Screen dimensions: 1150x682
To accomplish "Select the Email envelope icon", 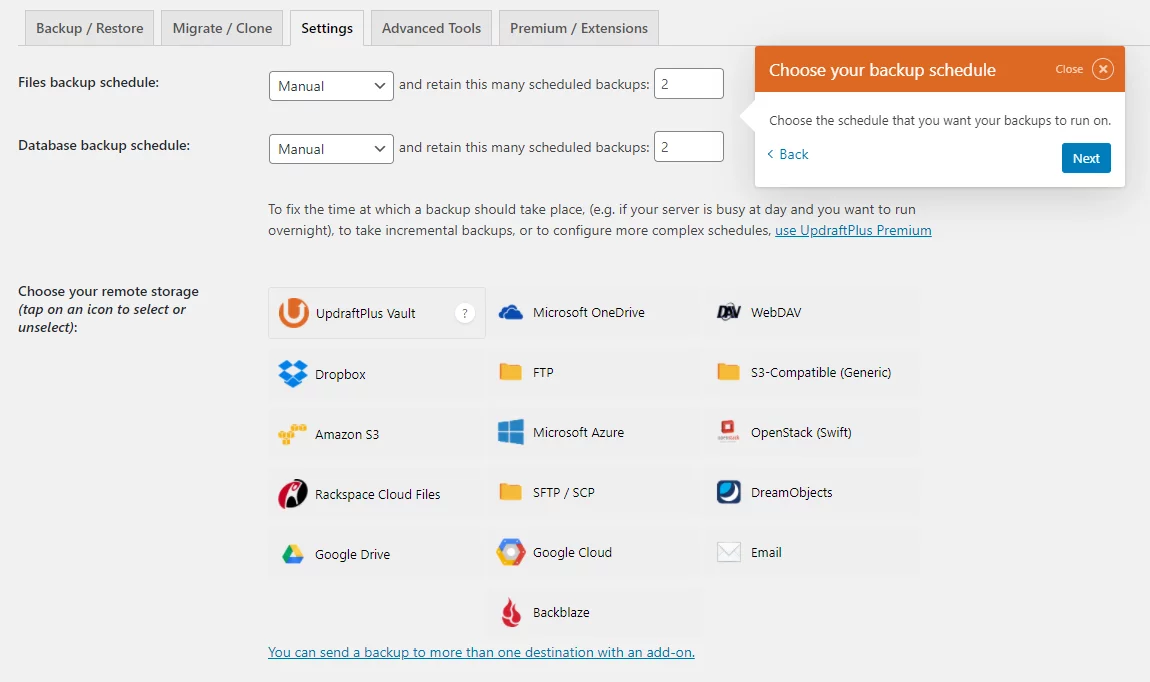I will click(728, 552).
